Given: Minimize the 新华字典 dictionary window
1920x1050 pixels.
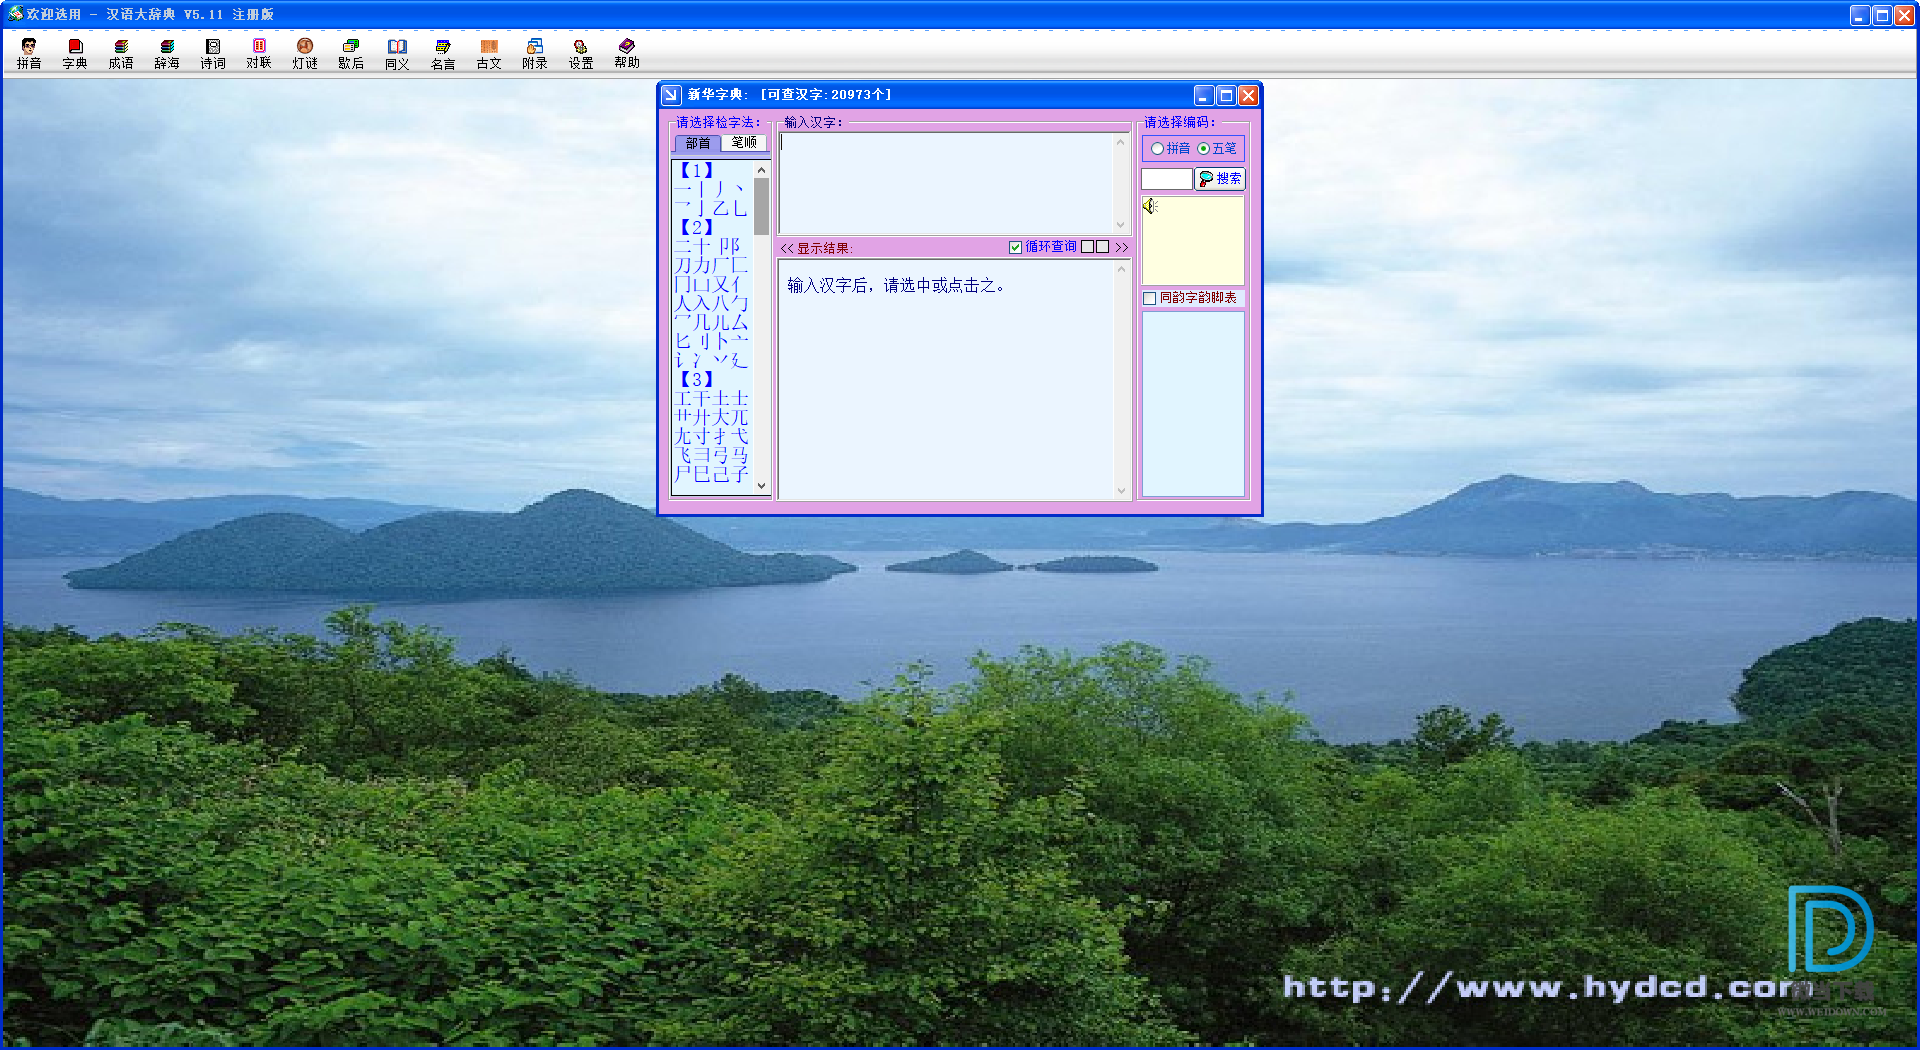Looking at the screenshot, I should point(1204,95).
